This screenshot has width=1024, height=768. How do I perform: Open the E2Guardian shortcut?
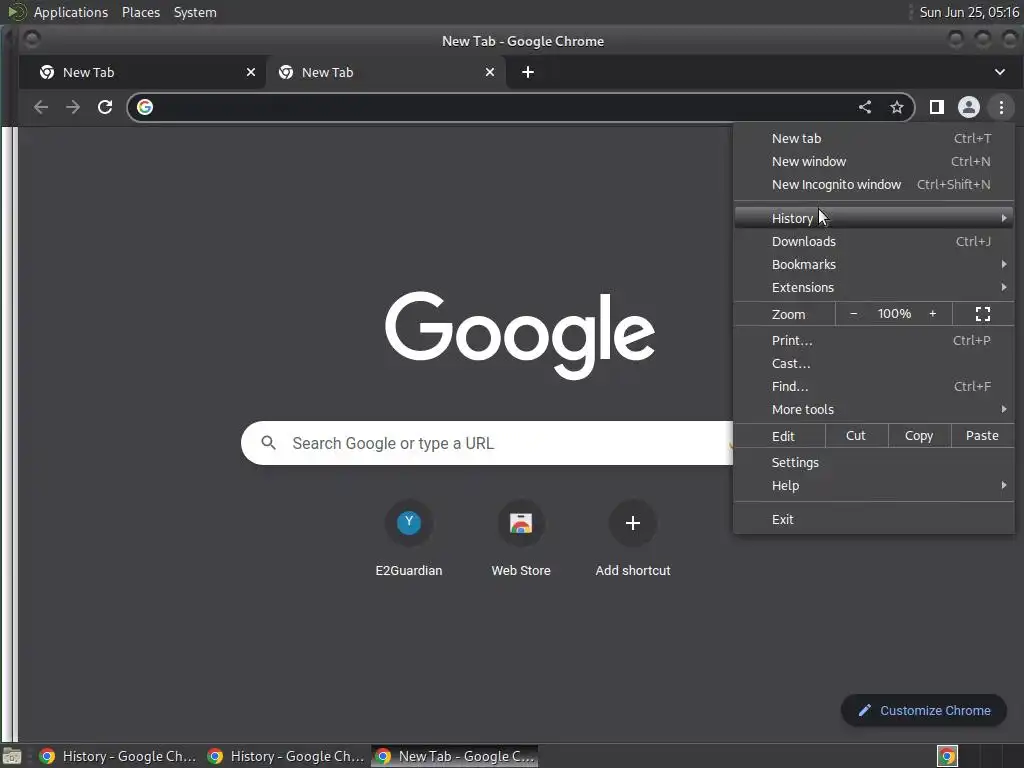point(409,539)
